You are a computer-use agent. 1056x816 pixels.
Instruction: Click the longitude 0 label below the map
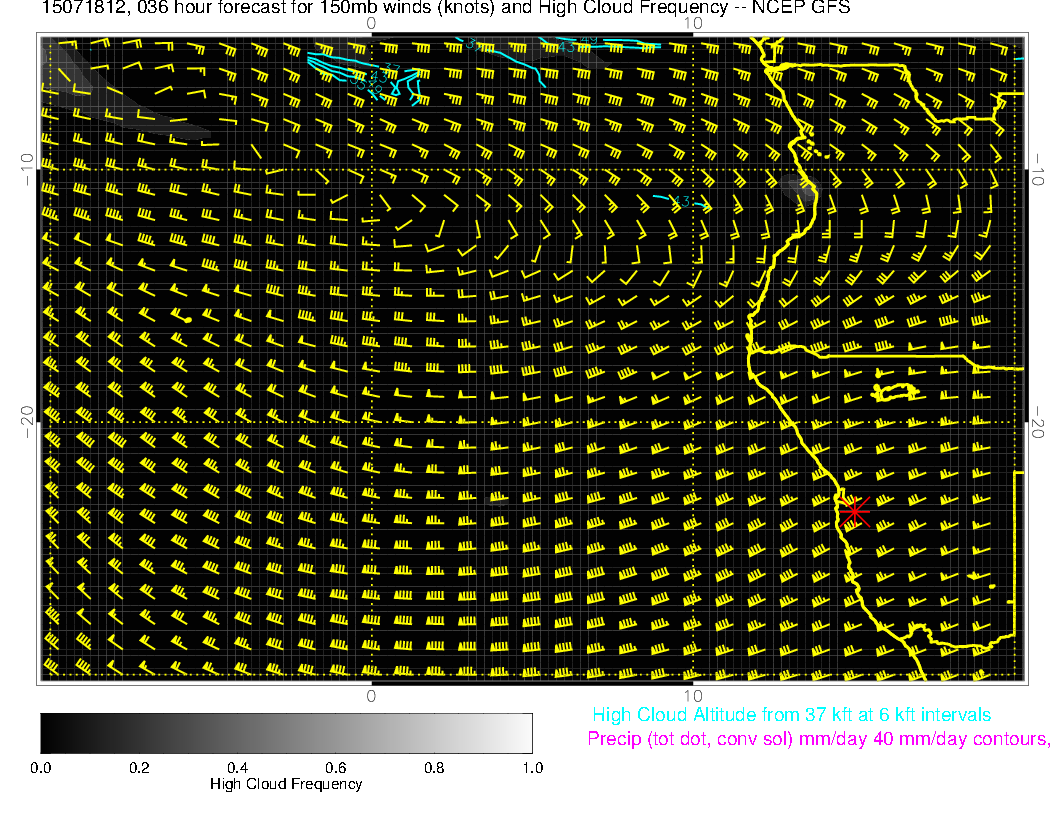click(x=371, y=696)
